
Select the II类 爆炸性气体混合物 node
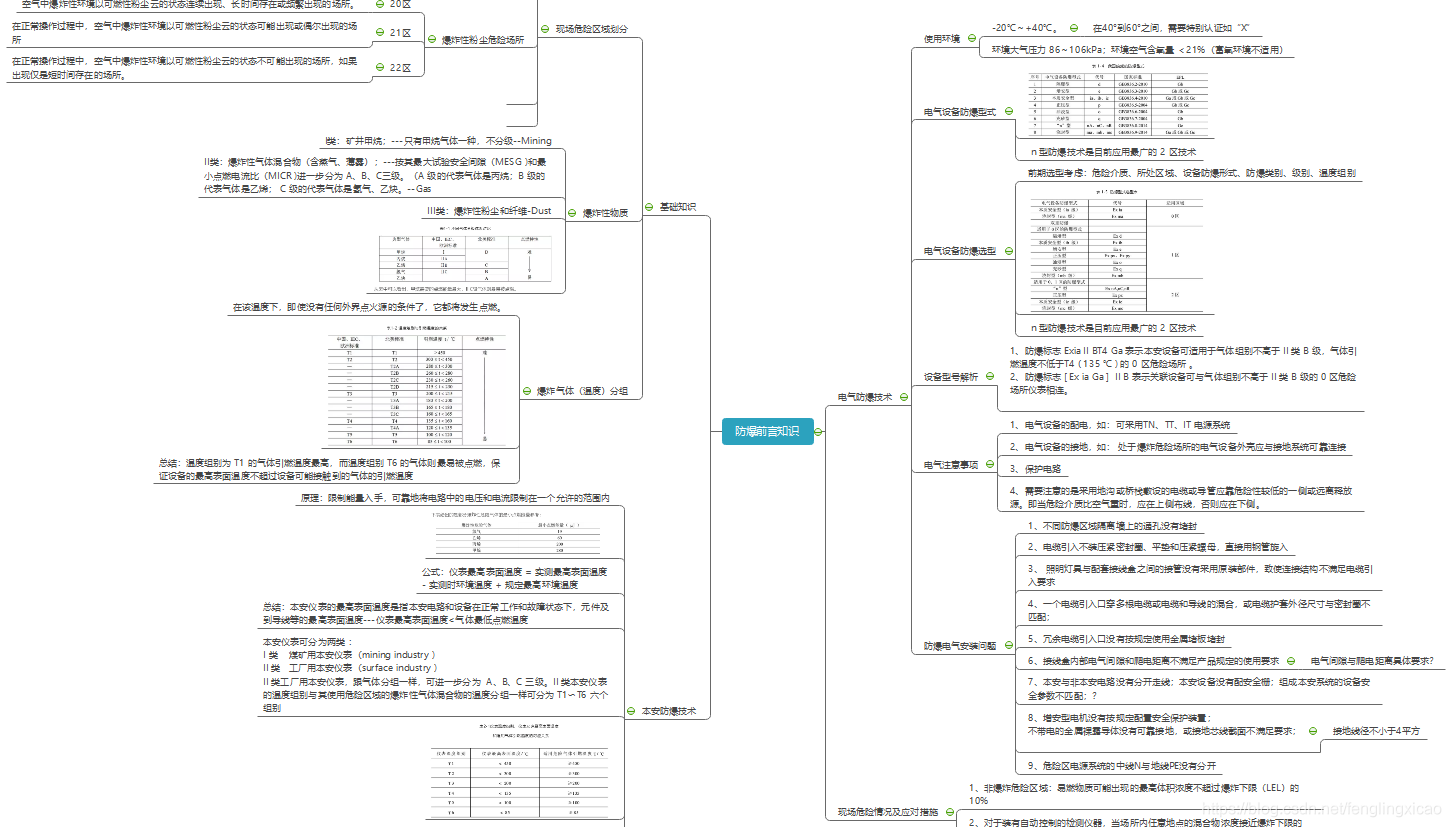tap(376, 174)
